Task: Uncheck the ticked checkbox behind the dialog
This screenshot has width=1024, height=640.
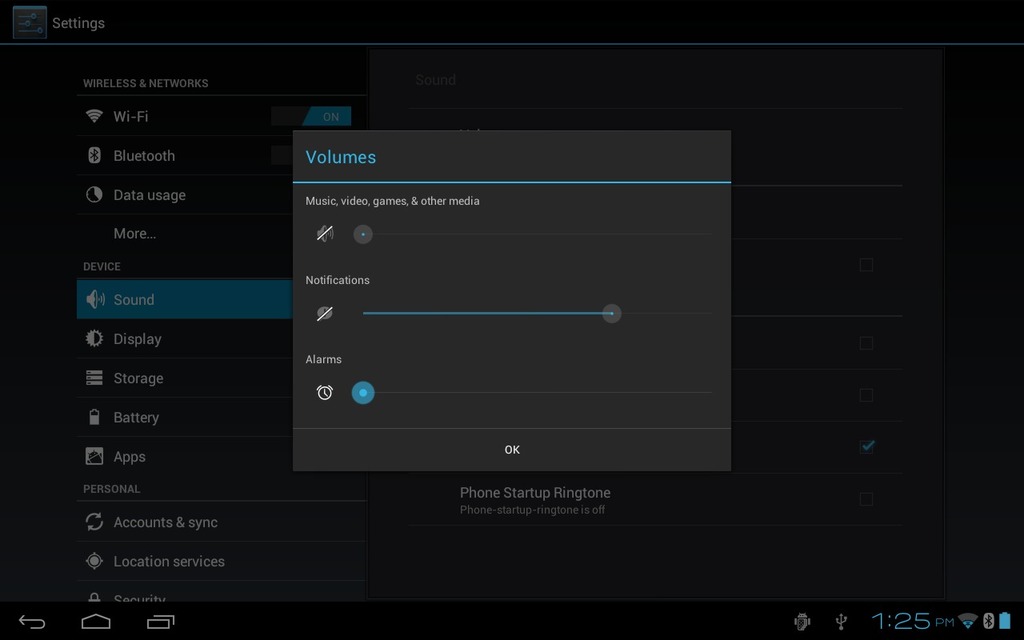Action: point(867,447)
